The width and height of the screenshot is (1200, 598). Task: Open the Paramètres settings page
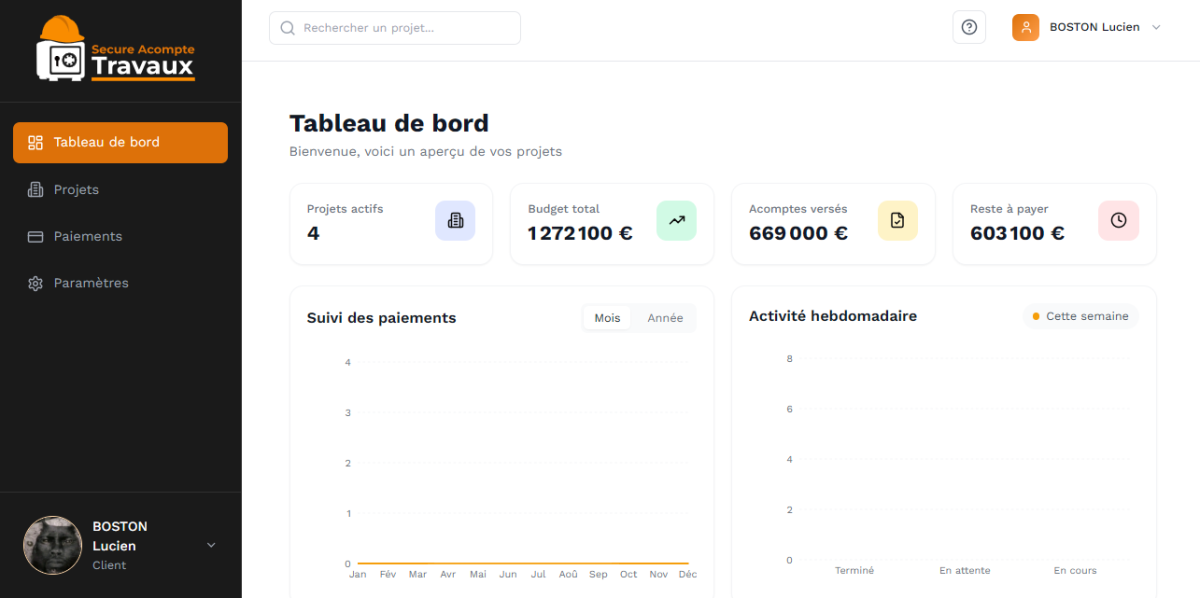pyautogui.click(x=91, y=283)
